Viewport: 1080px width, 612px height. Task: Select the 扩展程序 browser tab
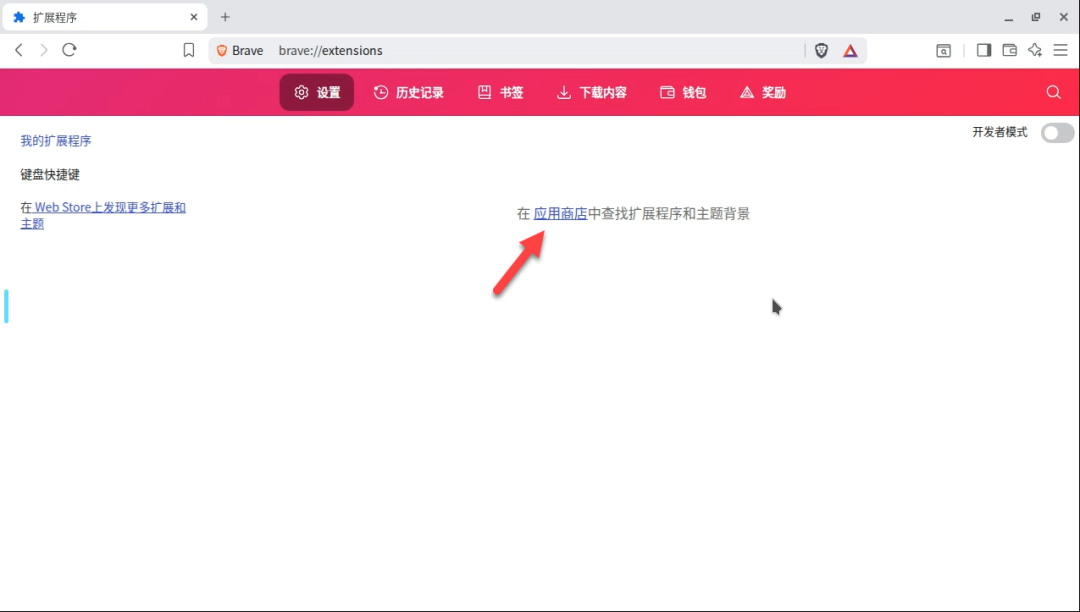(x=105, y=17)
